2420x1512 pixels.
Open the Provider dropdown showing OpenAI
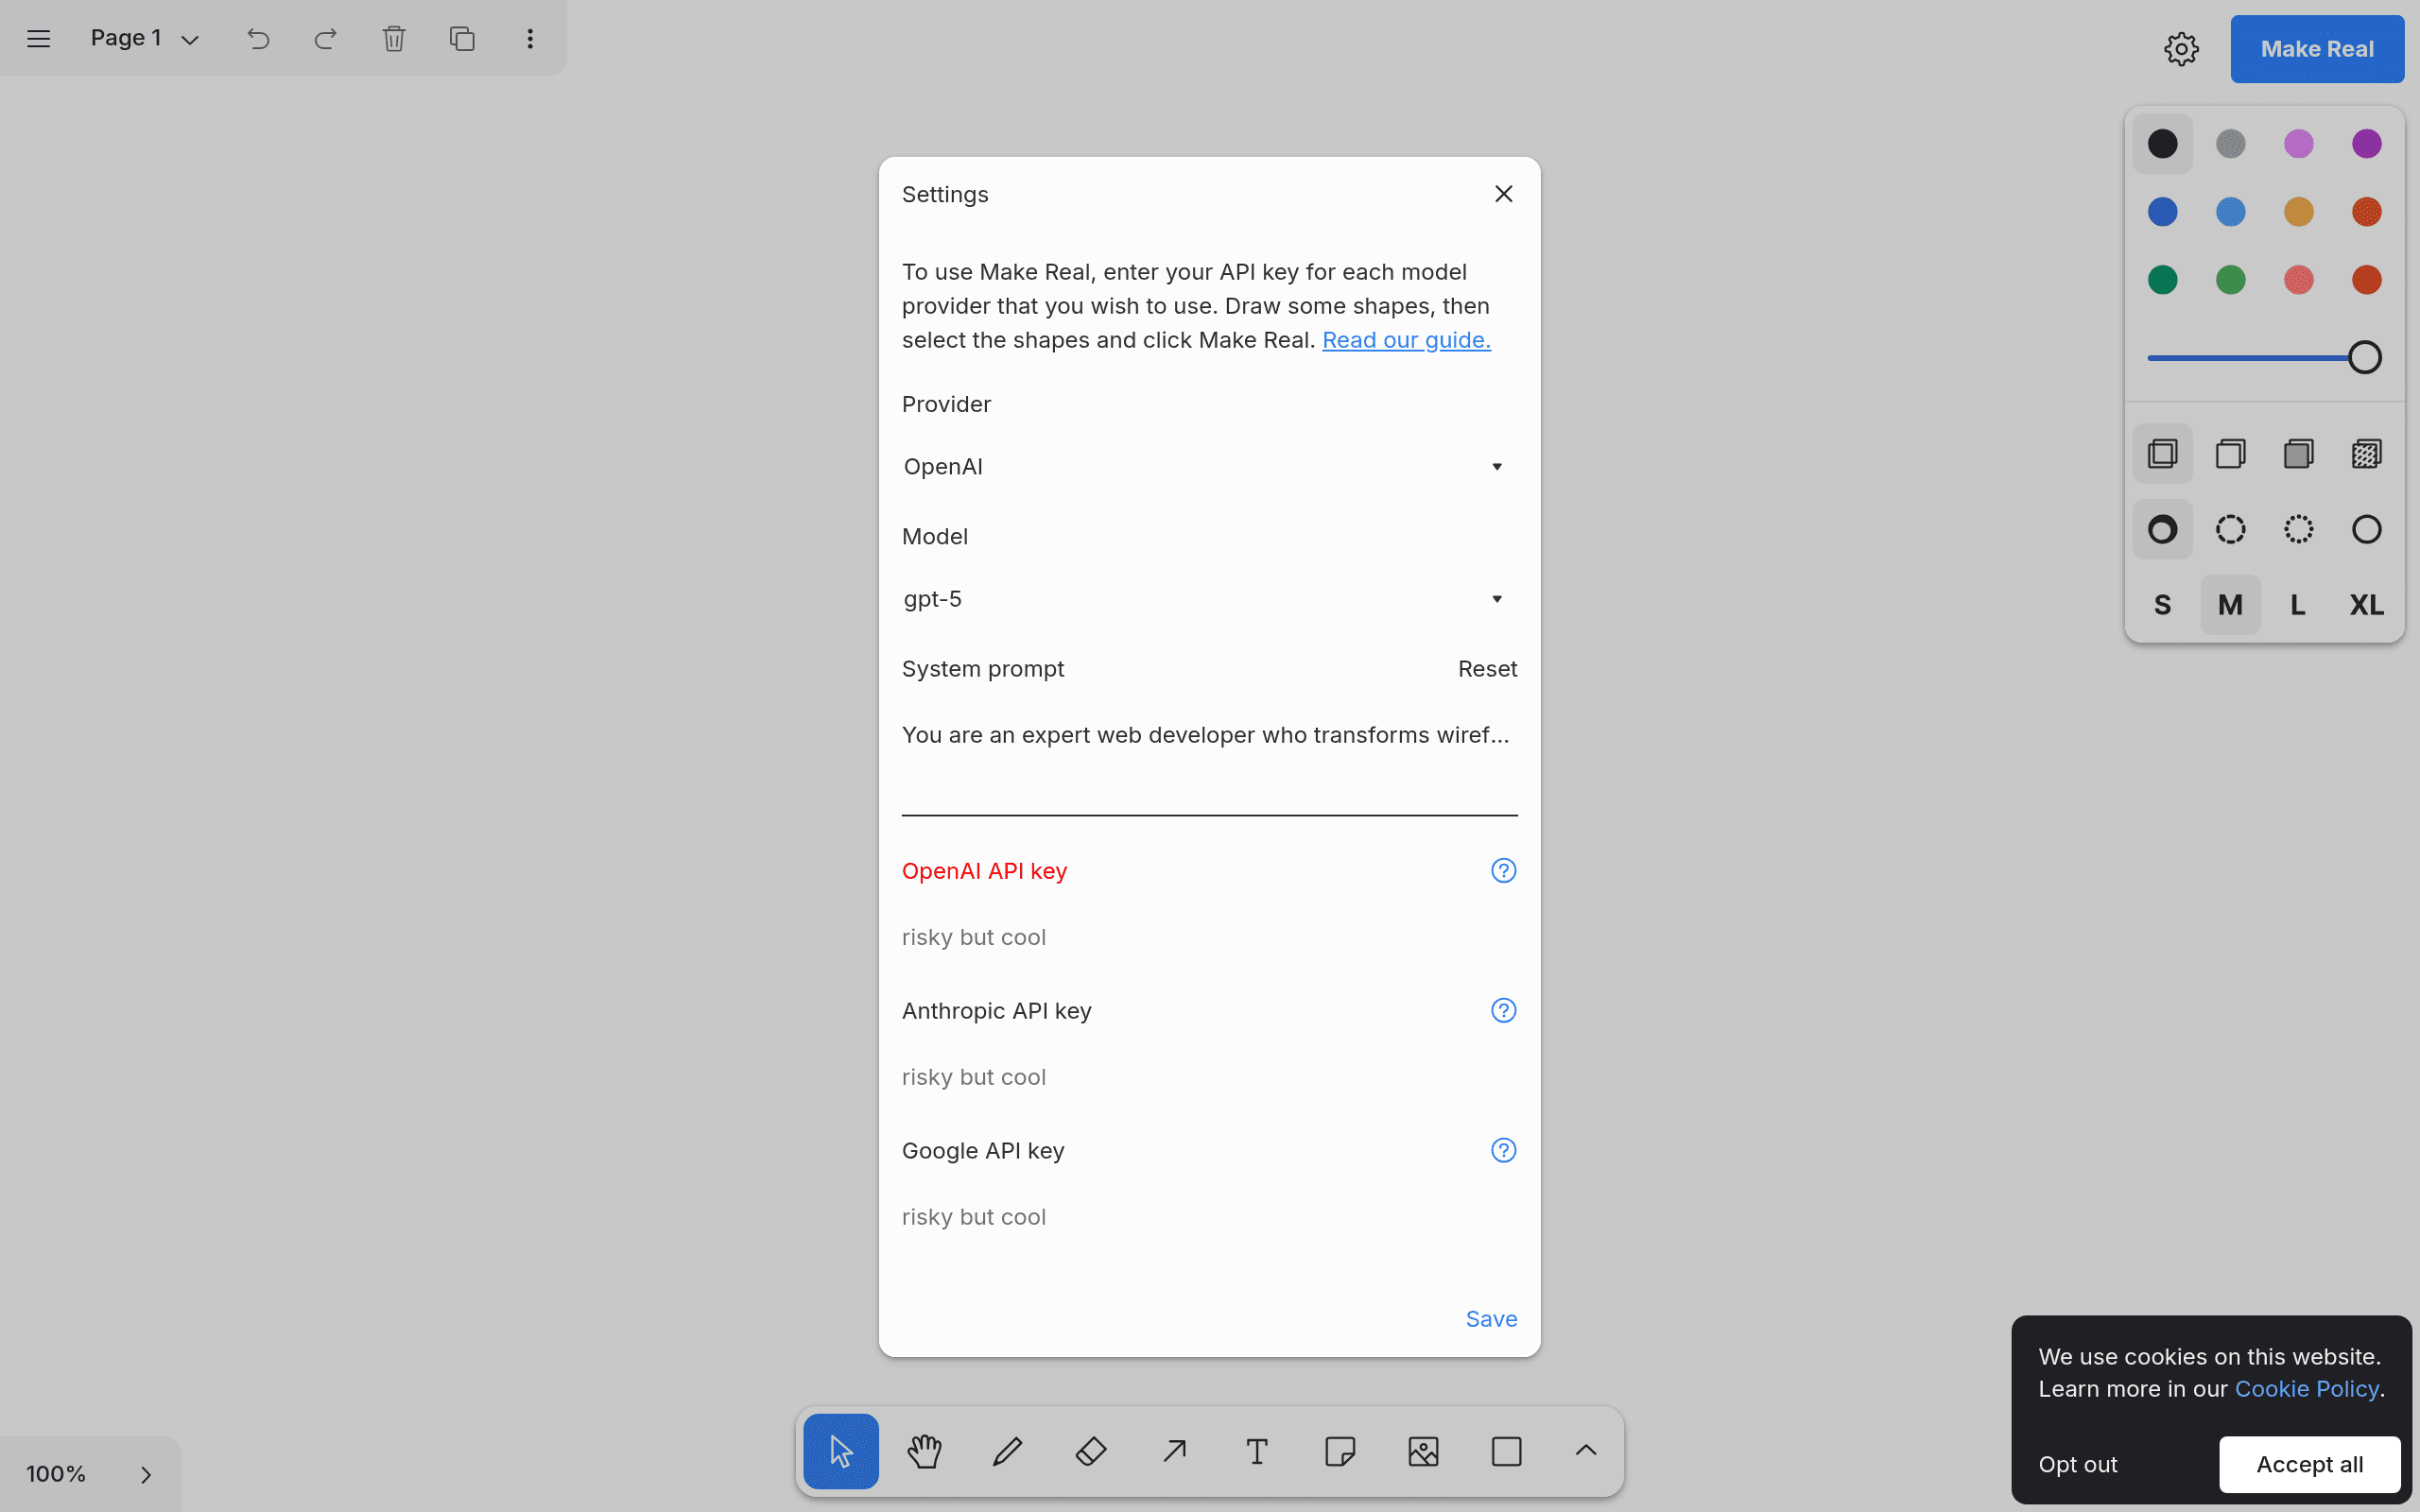(1209, 467)
